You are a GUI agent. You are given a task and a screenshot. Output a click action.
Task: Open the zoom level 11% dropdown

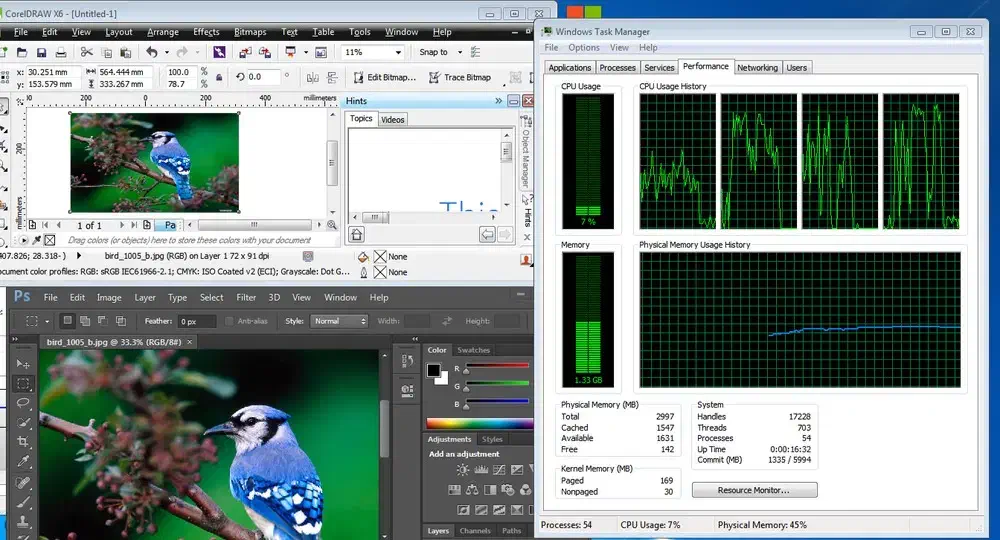(x=397, y=52)
